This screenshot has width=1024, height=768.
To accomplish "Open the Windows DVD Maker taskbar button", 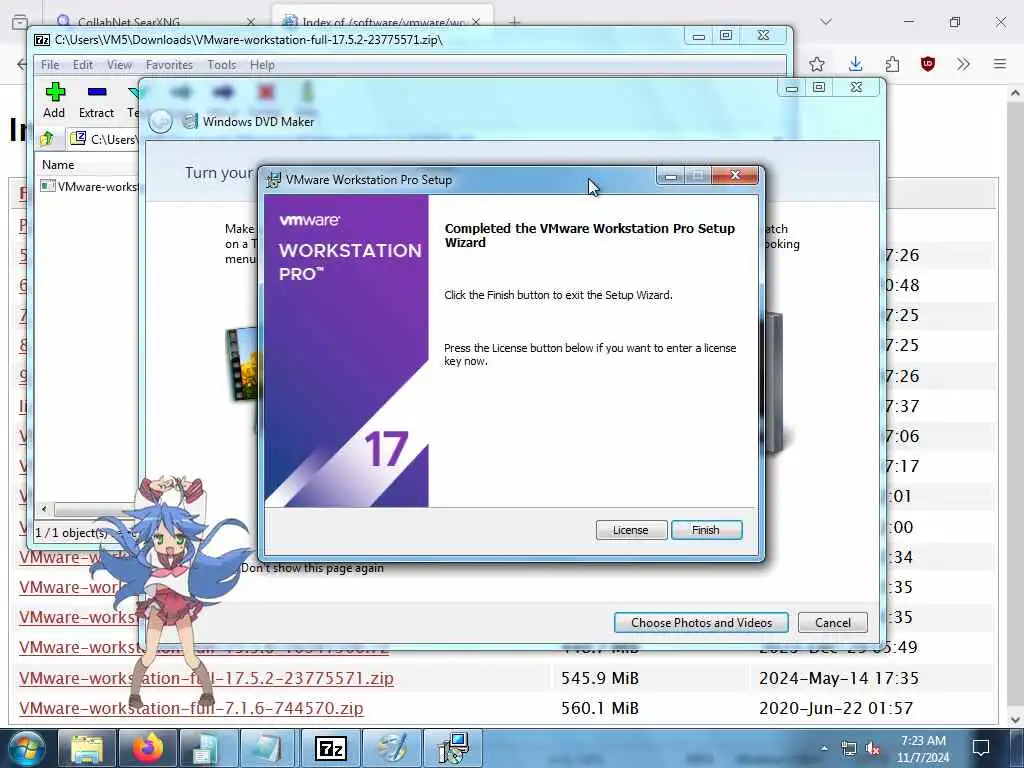I will click(391, 748).
